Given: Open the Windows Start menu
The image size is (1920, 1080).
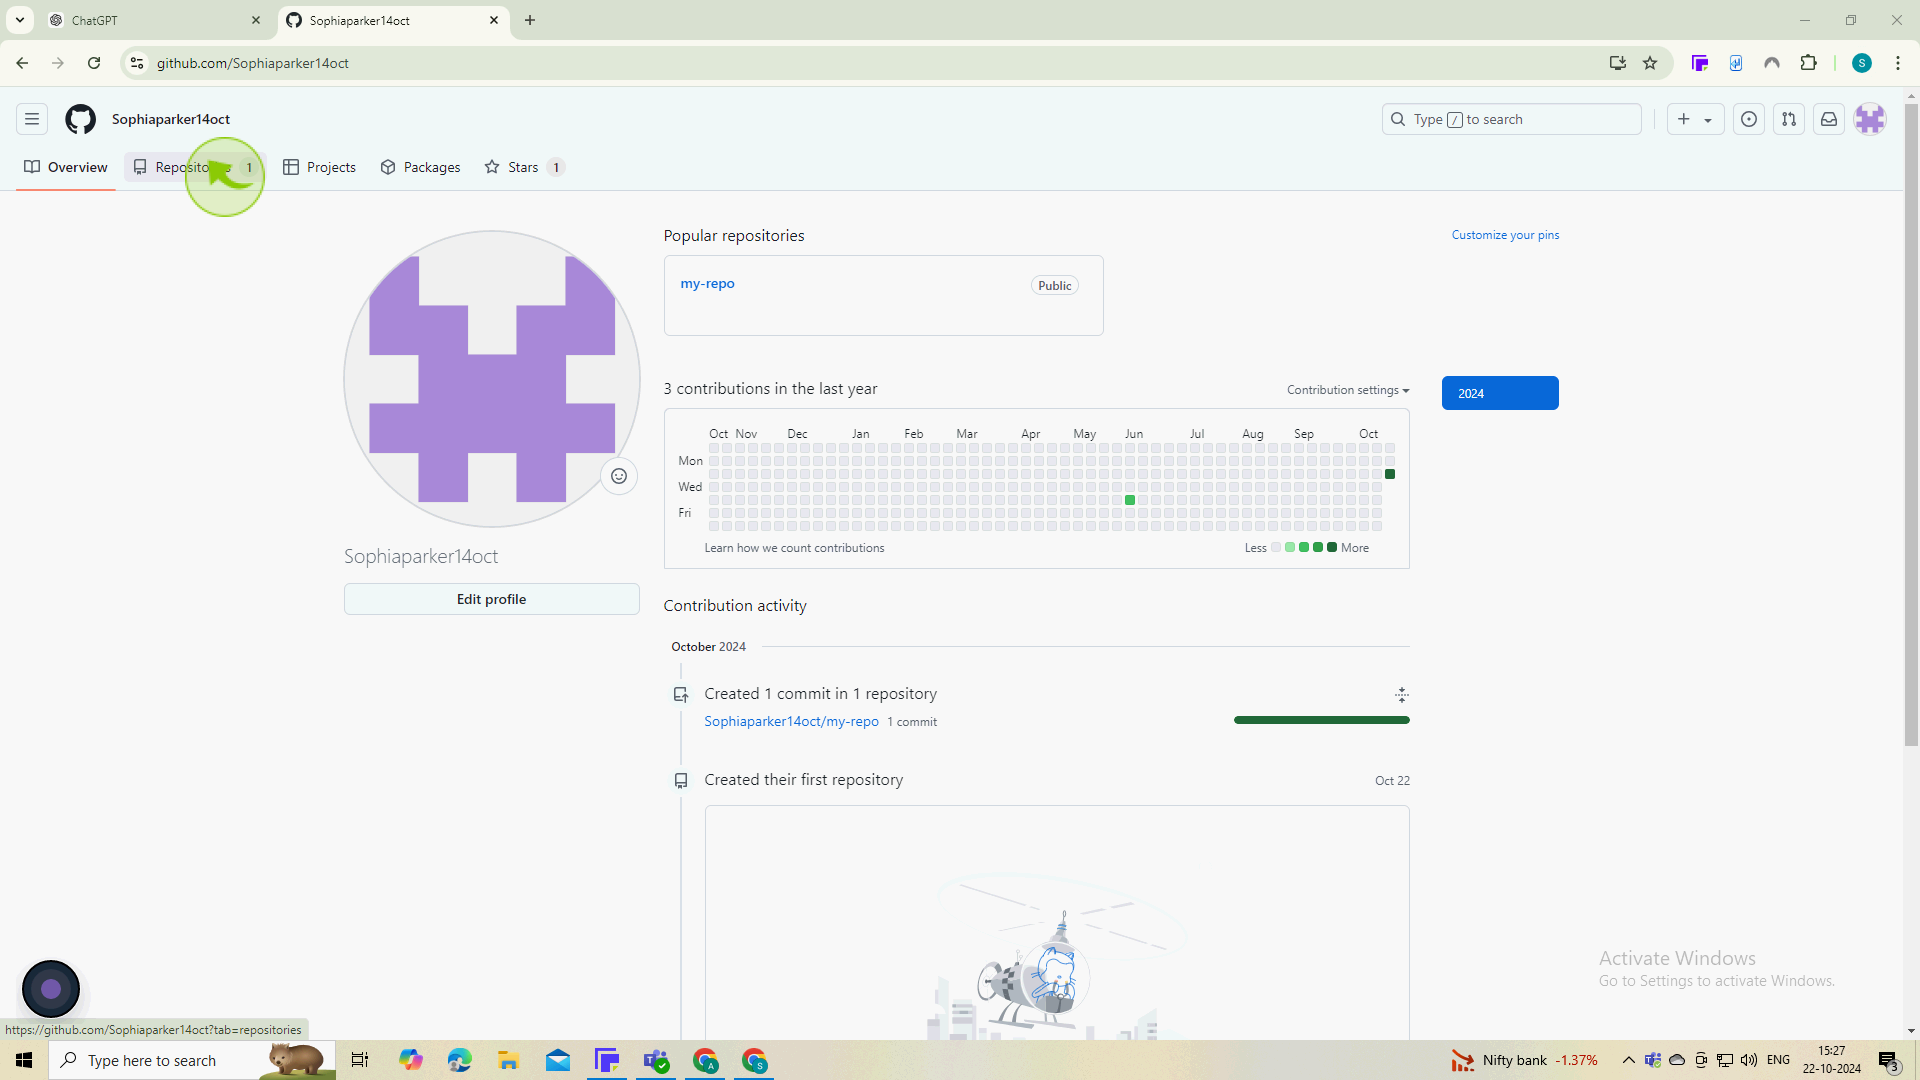Looking at the screenshot, I should (24, 1060).
